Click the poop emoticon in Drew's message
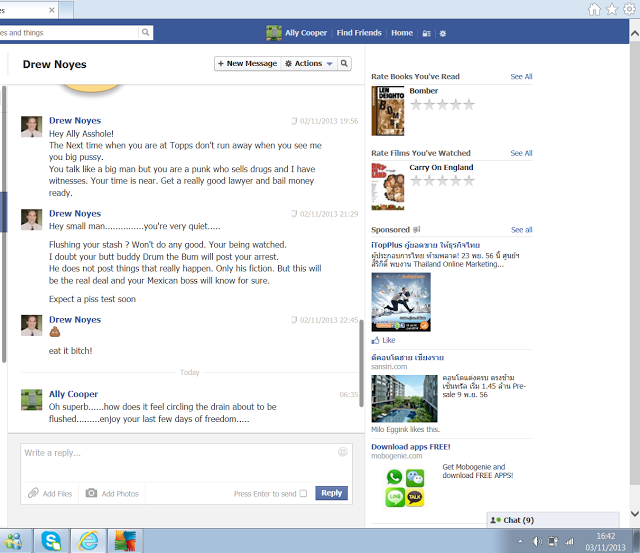The width and height of the screenshot is (640, 553). (x=55, y=332)
